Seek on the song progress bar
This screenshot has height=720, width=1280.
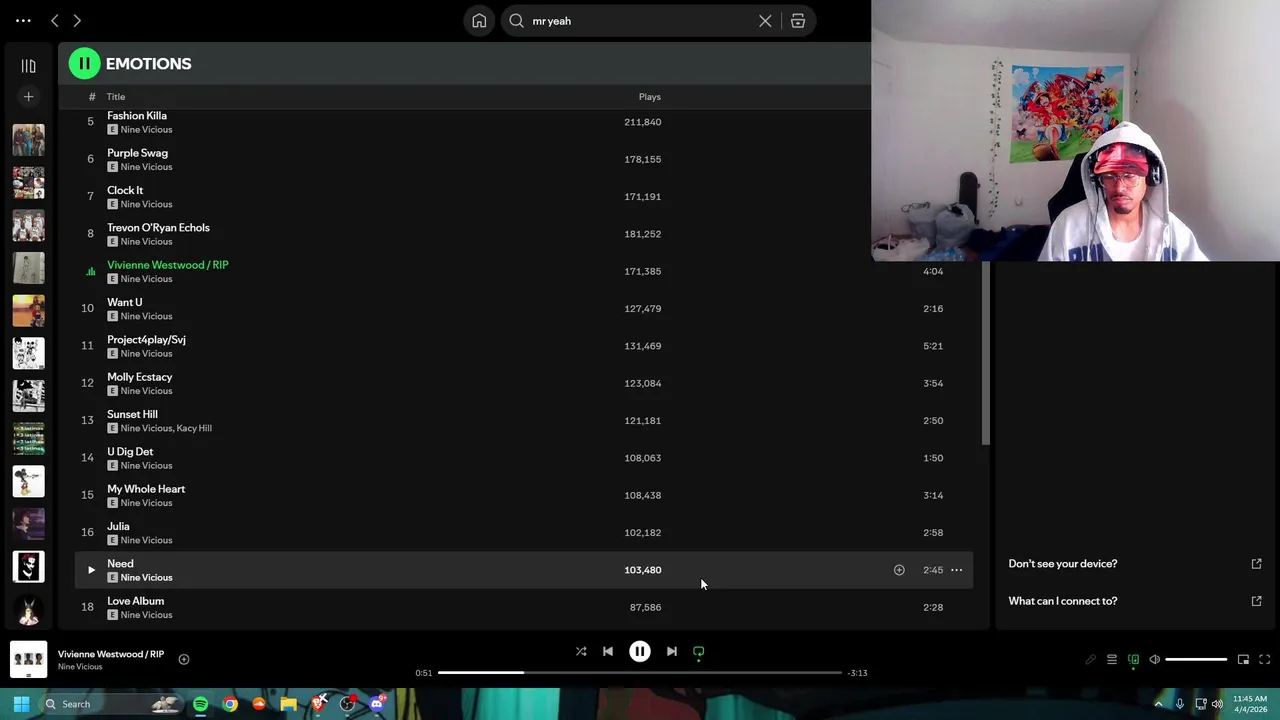640,673
